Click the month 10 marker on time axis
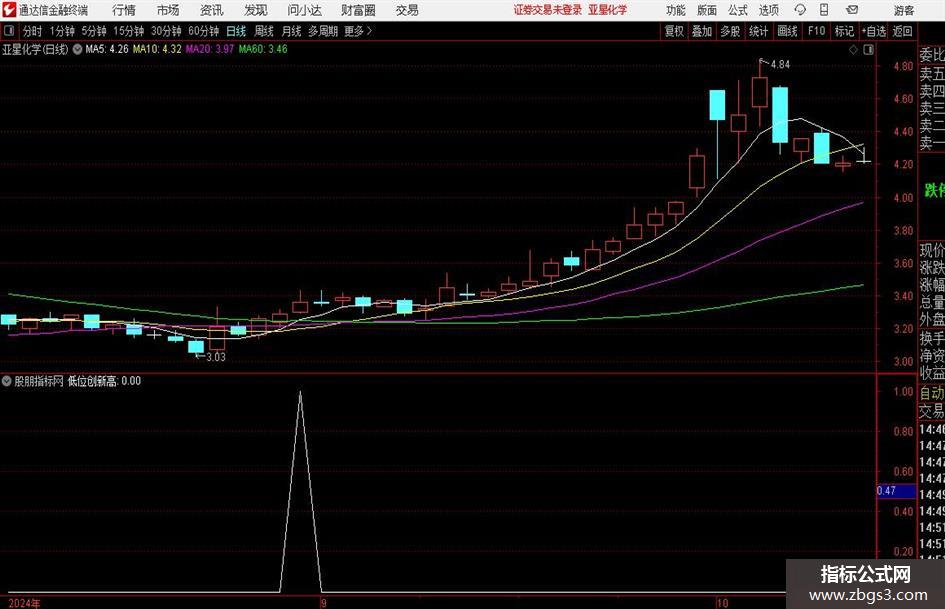This screenshot has width=945, height=609. point(722,603)
